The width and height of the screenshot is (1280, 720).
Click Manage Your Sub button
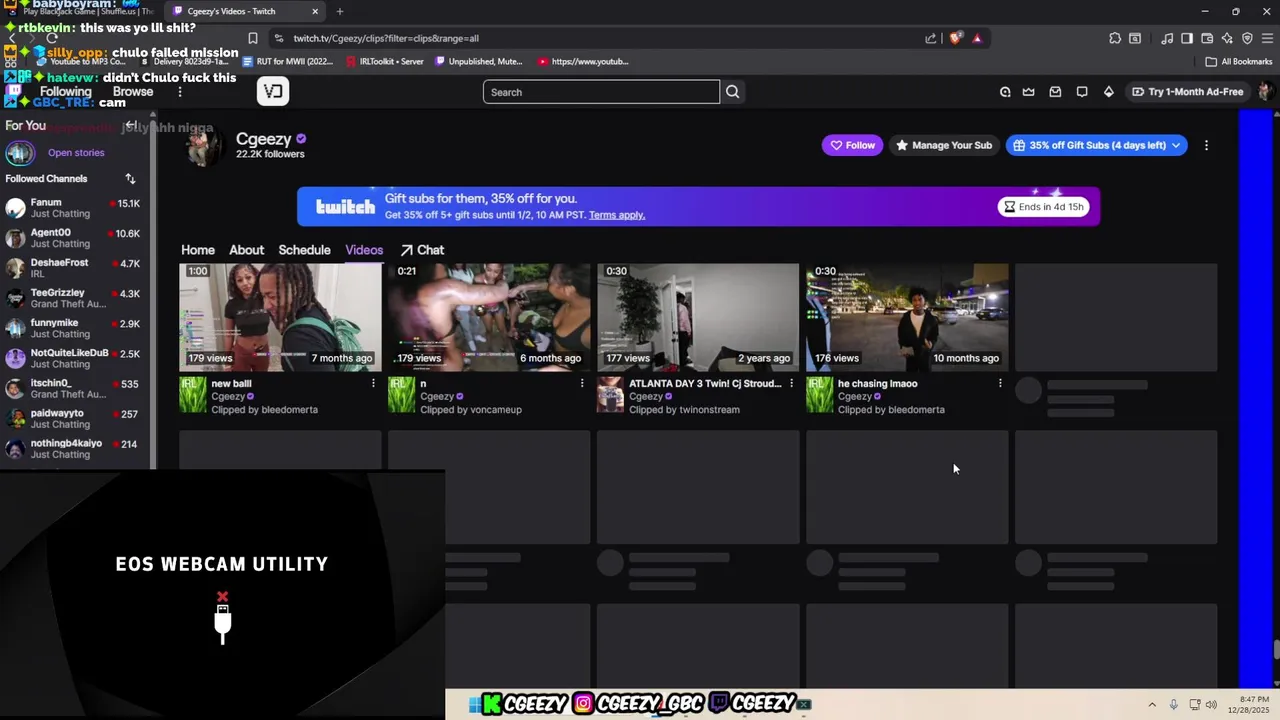pyautogui.click(x=943, y=145)
